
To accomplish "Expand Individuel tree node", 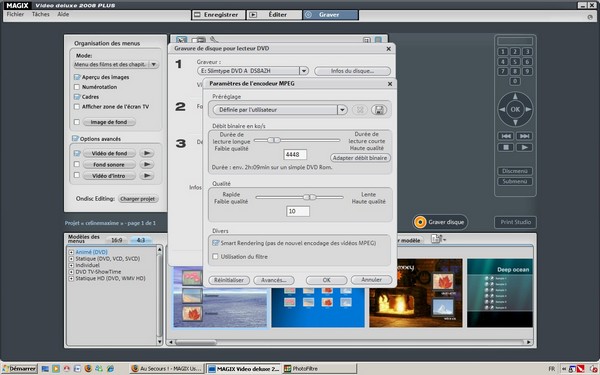I will click(x=71, y=265).
